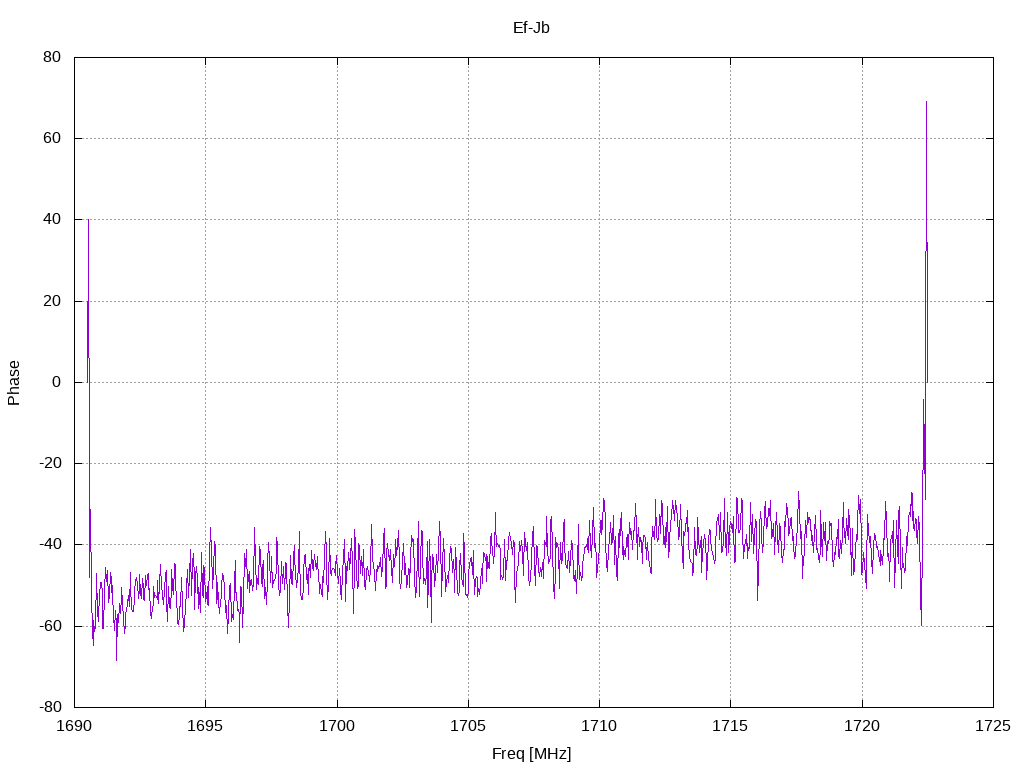
Task: Click the x-axis tick label 1725
Action: [993, 726]
